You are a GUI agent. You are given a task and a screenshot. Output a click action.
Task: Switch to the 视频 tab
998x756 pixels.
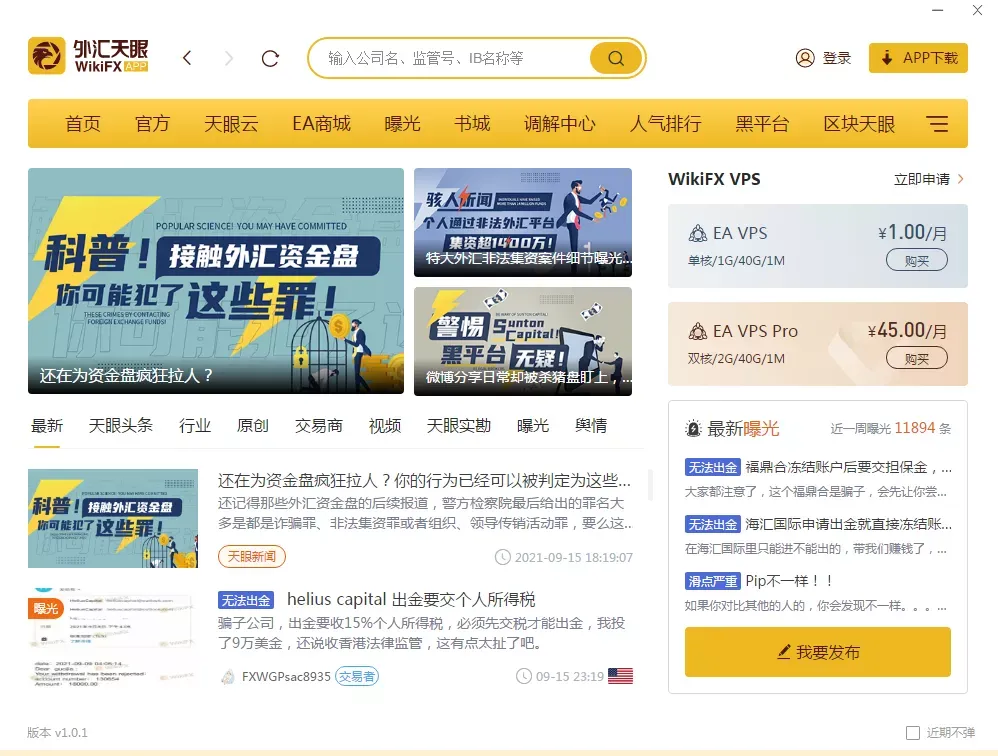tap(385, 426)
